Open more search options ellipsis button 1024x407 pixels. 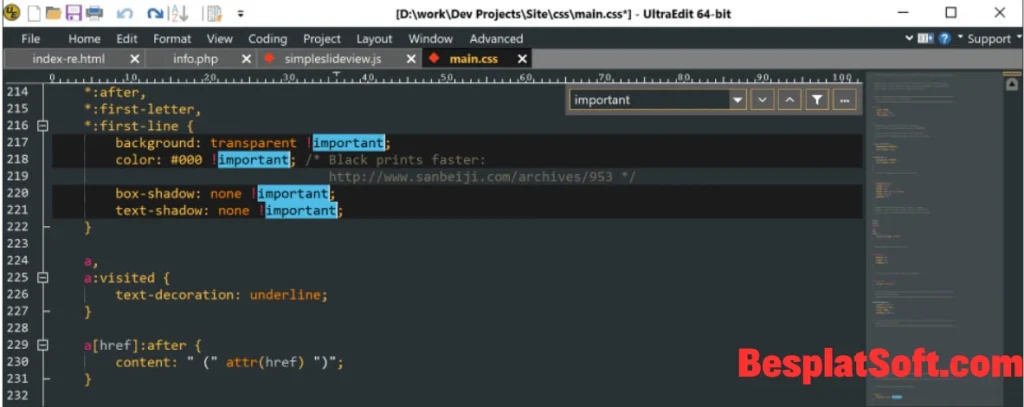click(844, 100)
